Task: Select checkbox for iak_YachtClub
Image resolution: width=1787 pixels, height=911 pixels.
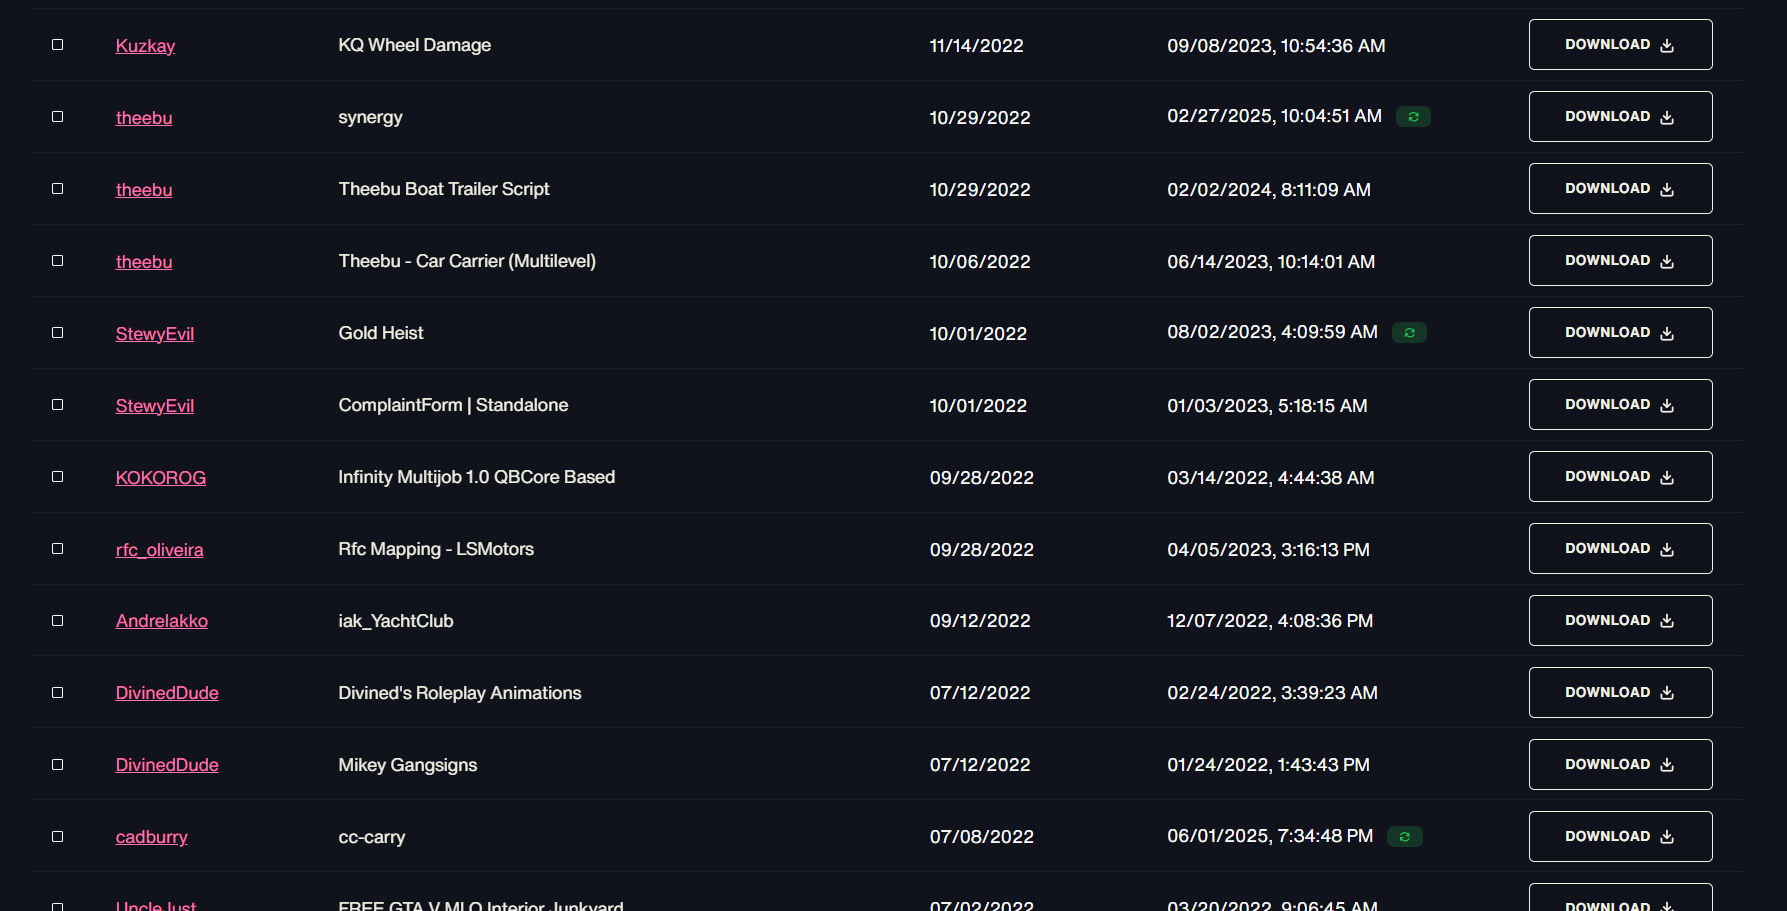Action: 58,621
